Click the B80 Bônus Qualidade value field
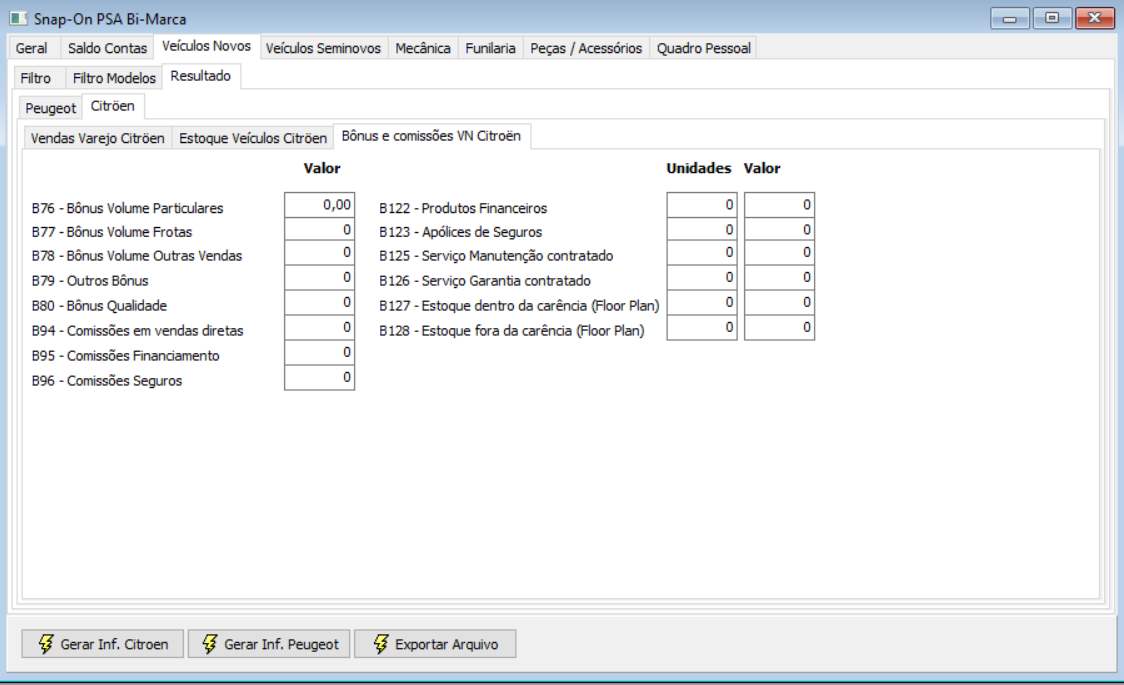Screen dimensions: 1124x685 (320, 302)
